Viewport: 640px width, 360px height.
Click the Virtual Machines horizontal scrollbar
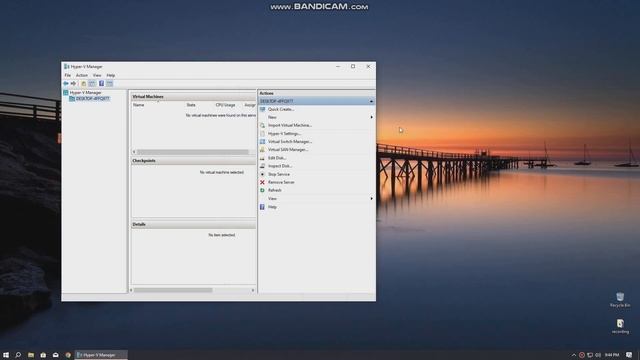193,152
